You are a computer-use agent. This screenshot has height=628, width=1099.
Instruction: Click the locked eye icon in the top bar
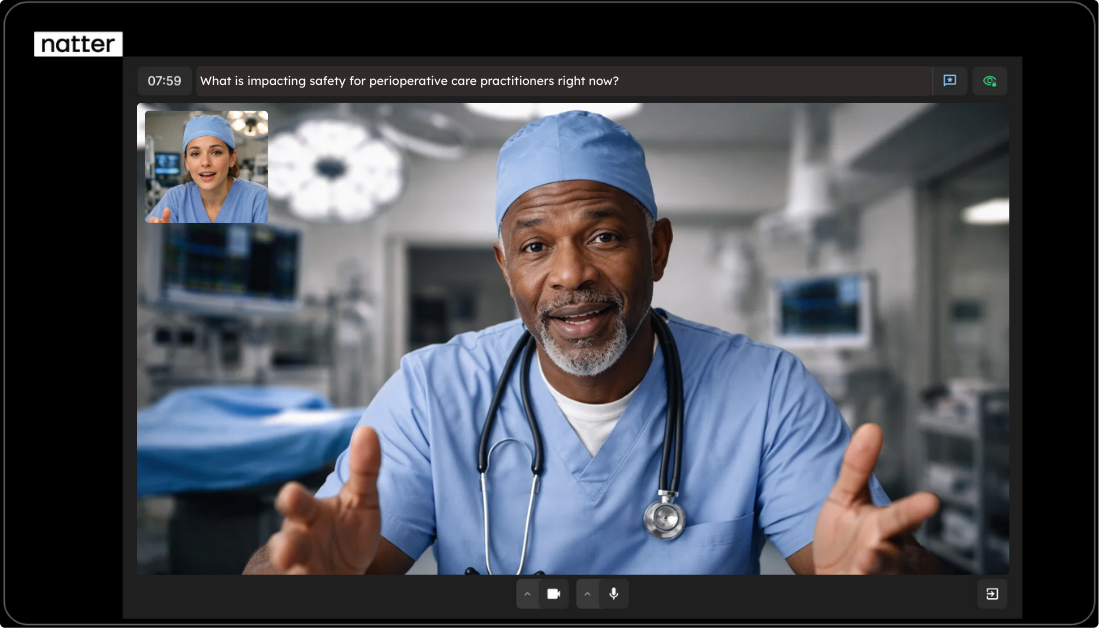(x=989, y=81)
